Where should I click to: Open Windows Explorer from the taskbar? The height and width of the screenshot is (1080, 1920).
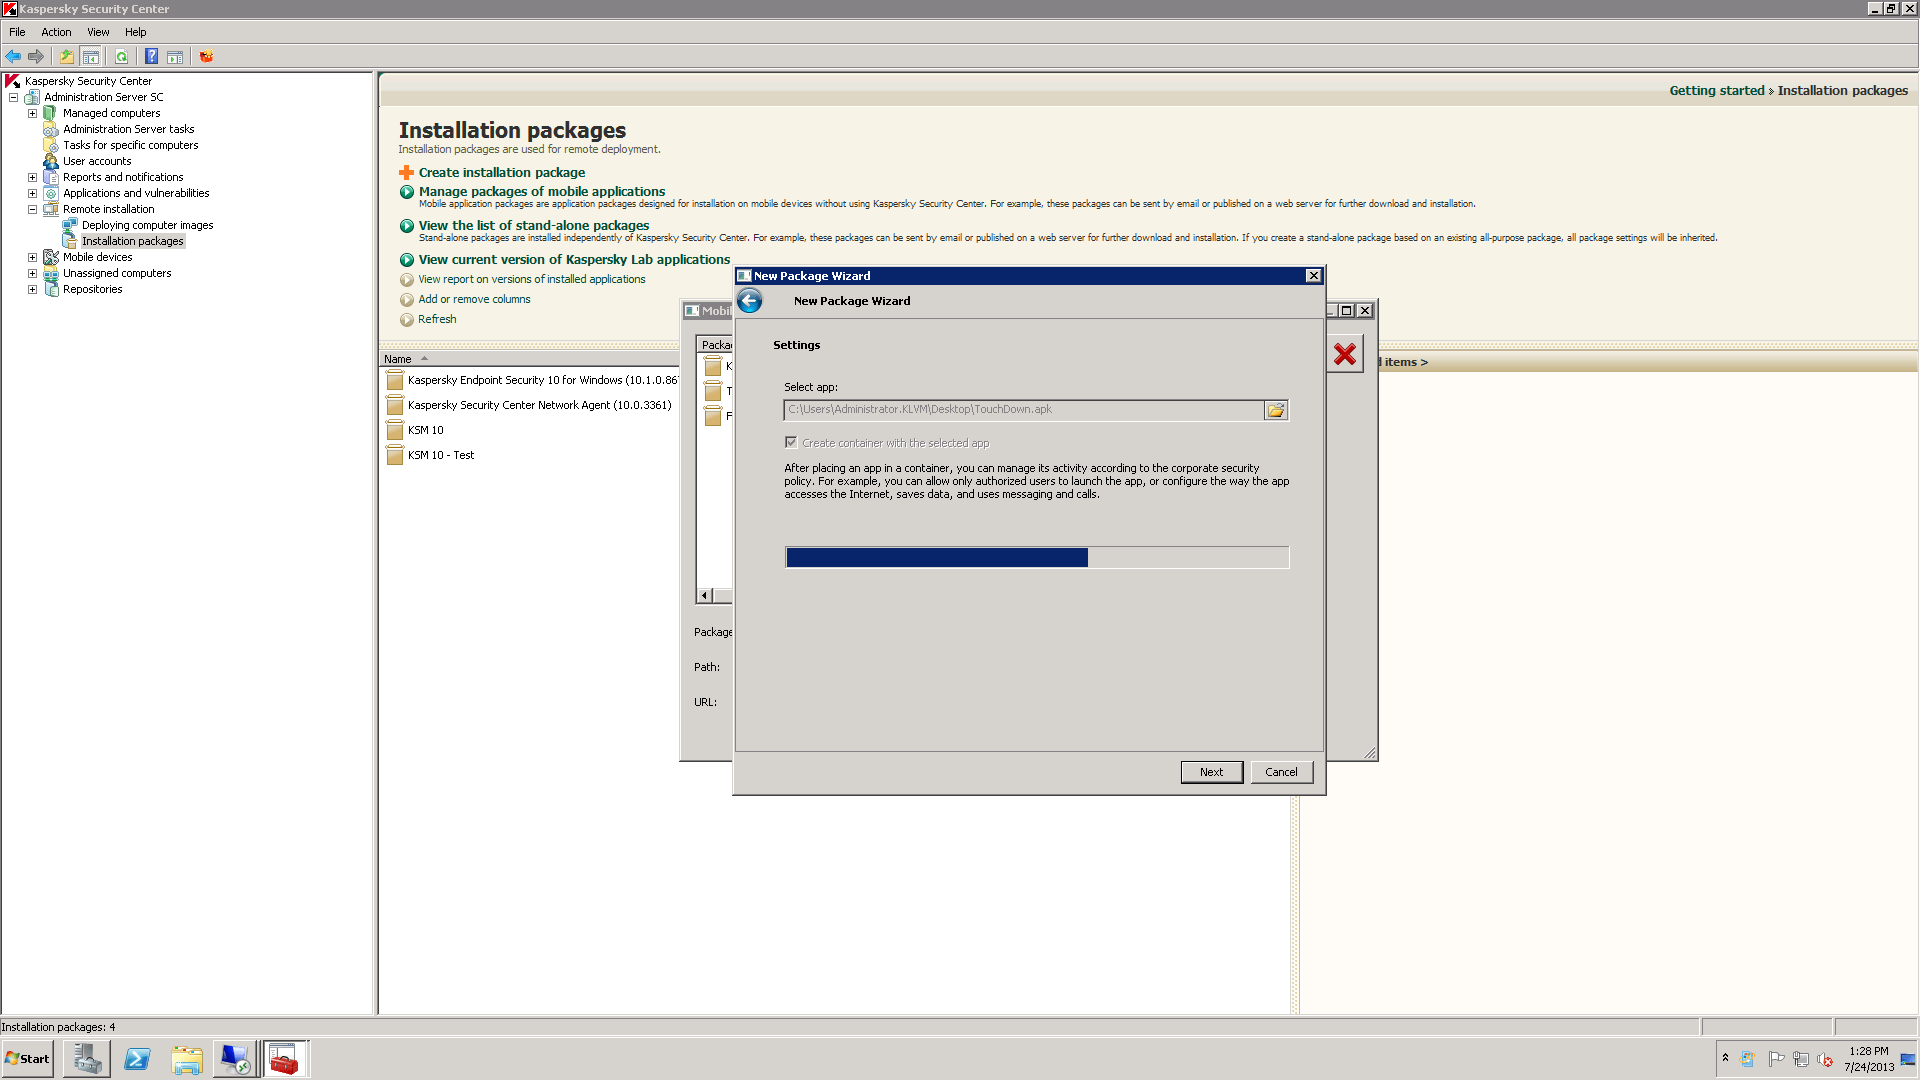click(x=187, y=1059)
